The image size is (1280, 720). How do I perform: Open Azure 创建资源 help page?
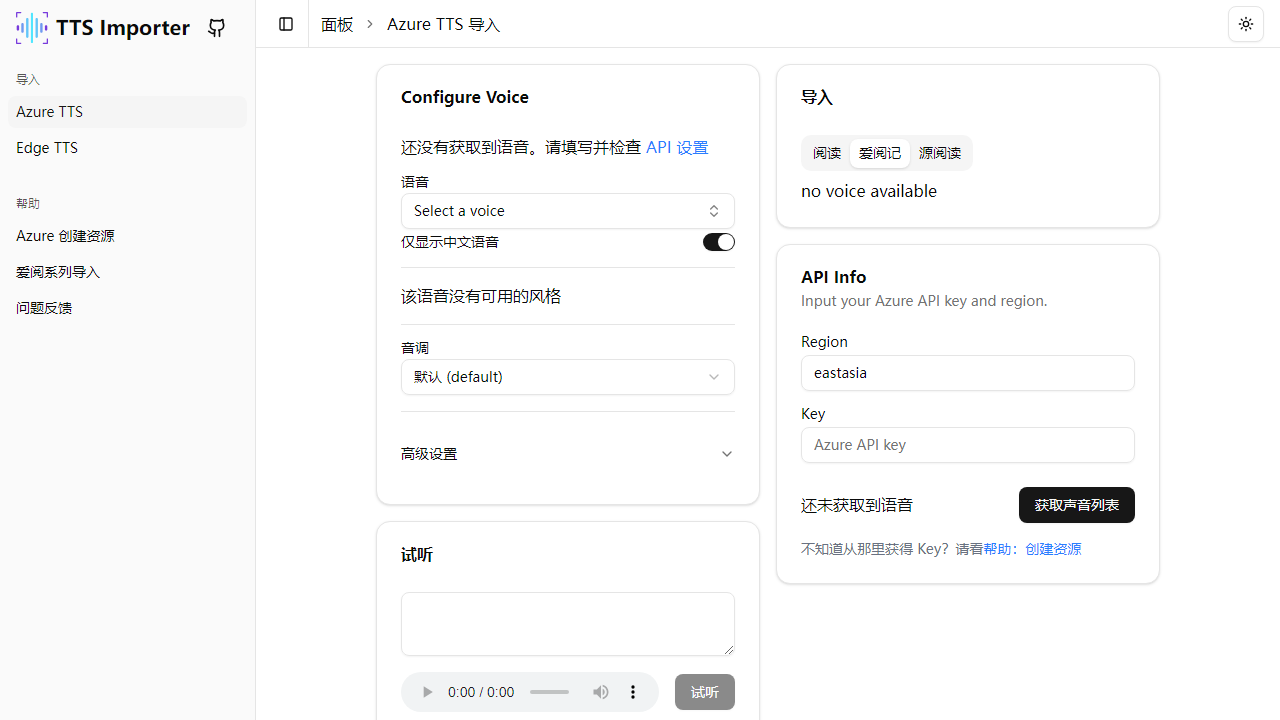point(127,236)
